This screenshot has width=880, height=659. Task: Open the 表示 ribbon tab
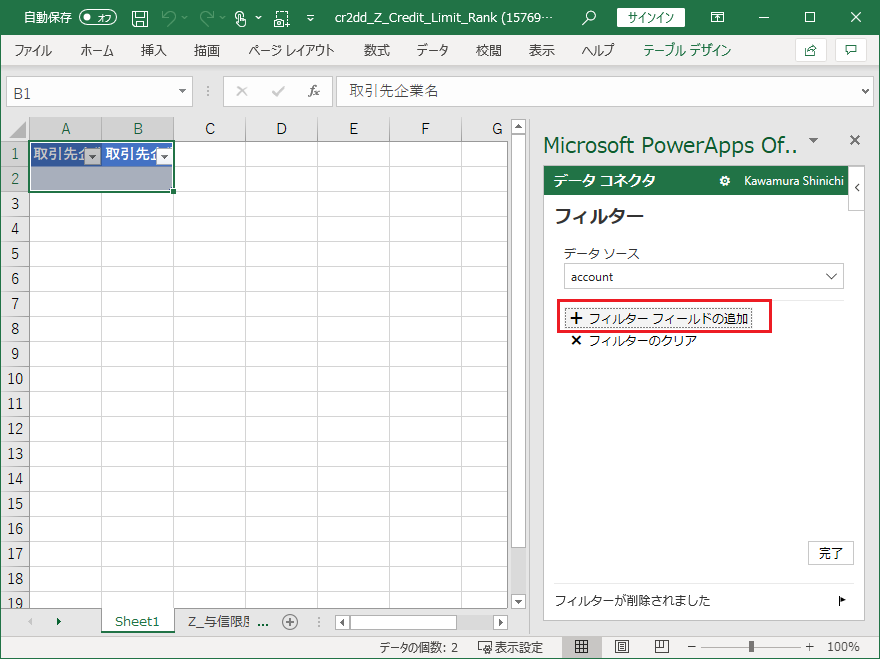click(542, 51)
